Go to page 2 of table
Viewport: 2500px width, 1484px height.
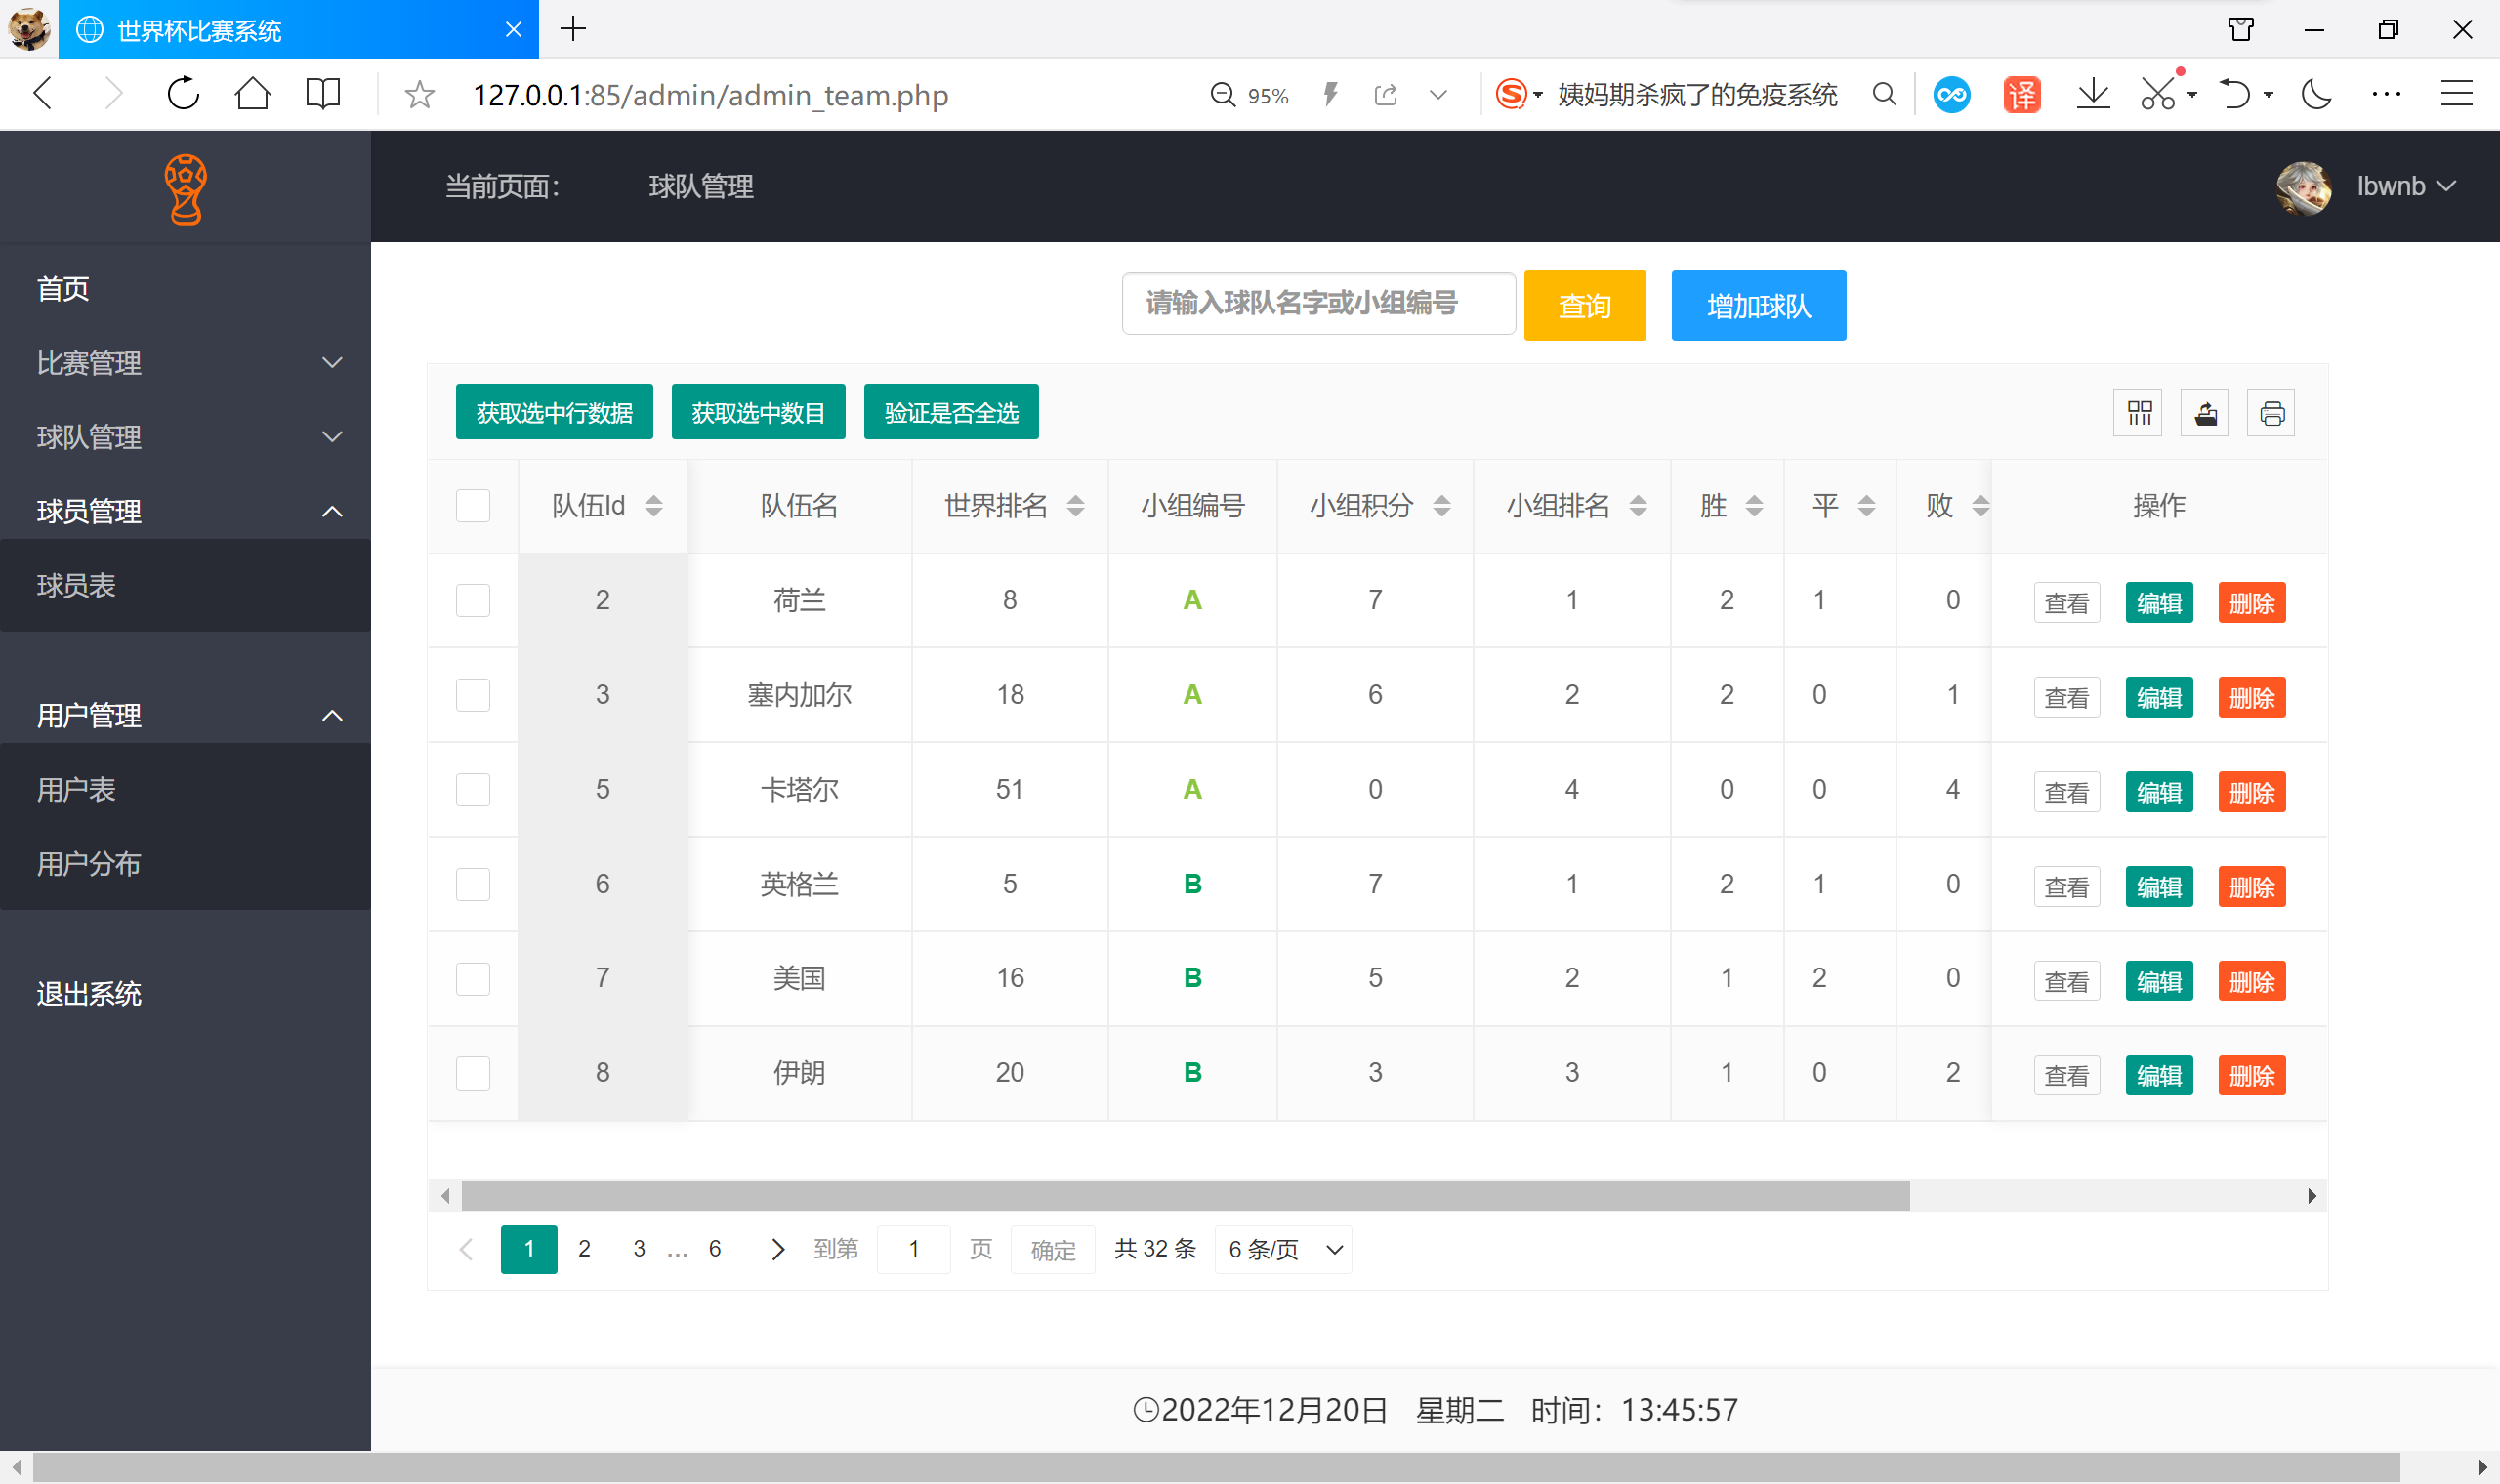[585, 1249]
